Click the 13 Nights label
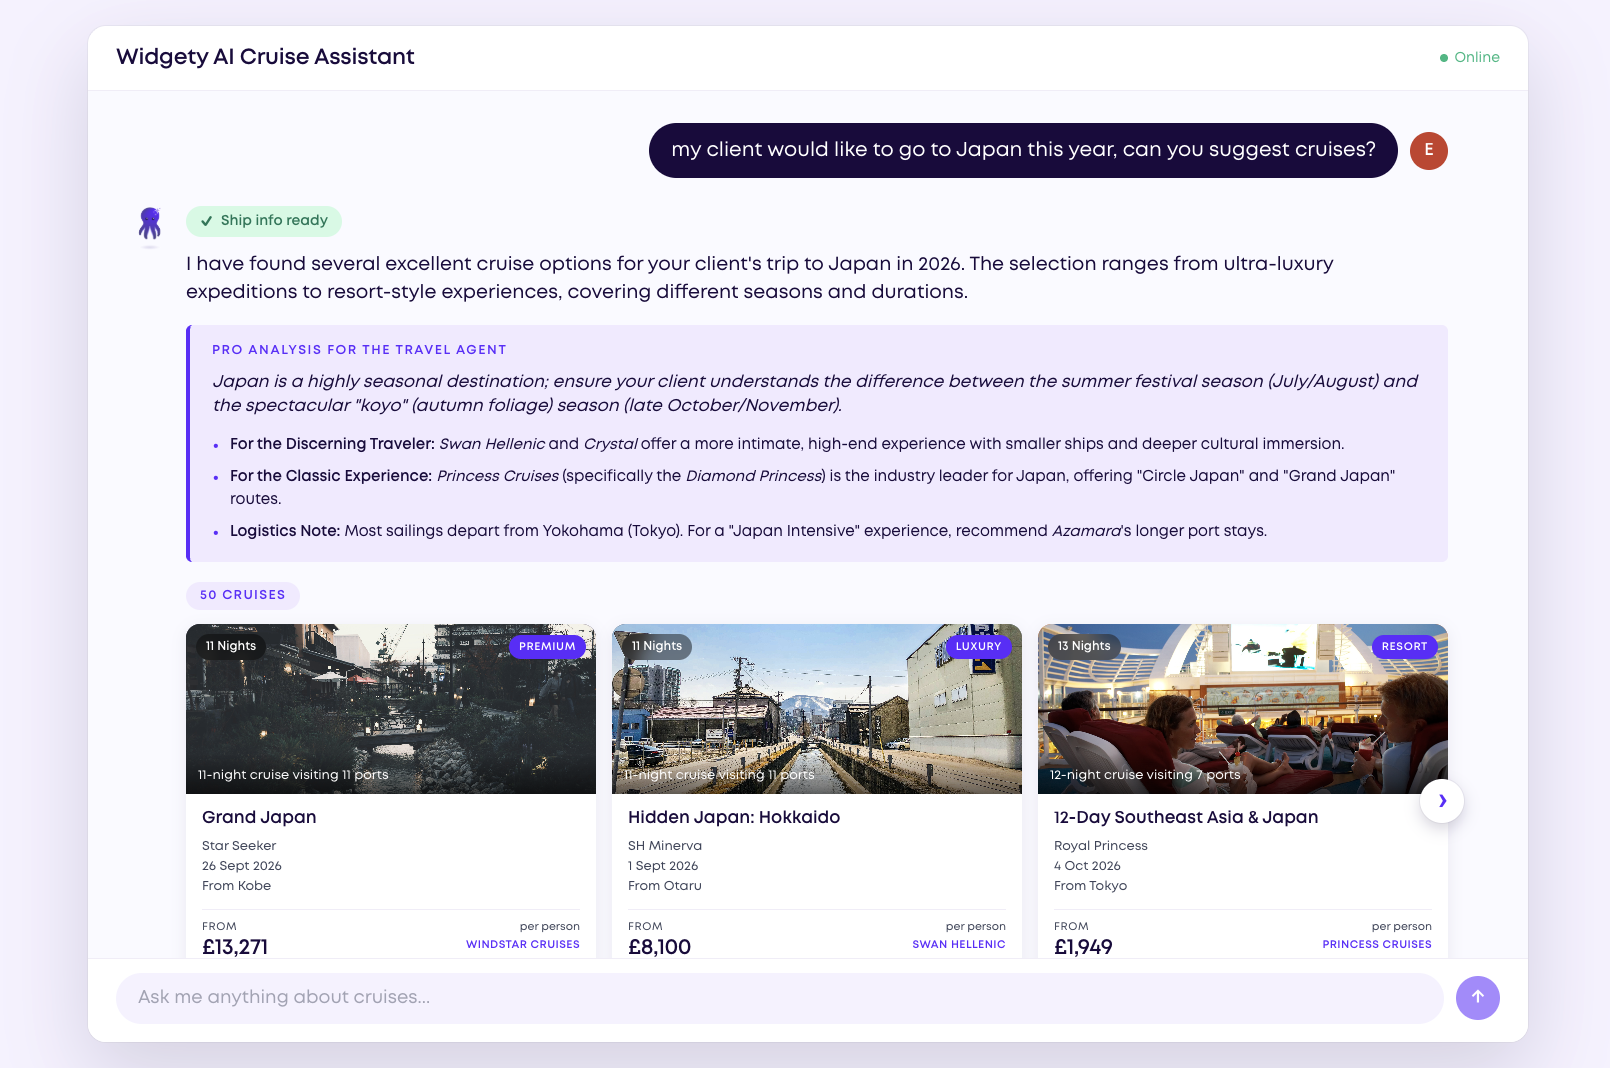The image size is (1610, 1068). pyautogui.click(x=1084, y=646)
